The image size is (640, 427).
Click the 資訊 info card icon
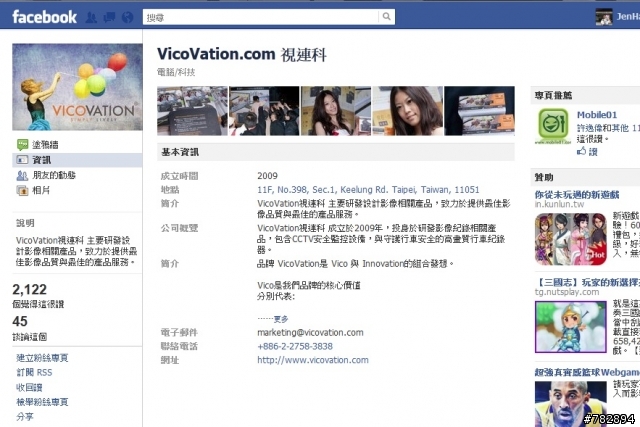22,160
